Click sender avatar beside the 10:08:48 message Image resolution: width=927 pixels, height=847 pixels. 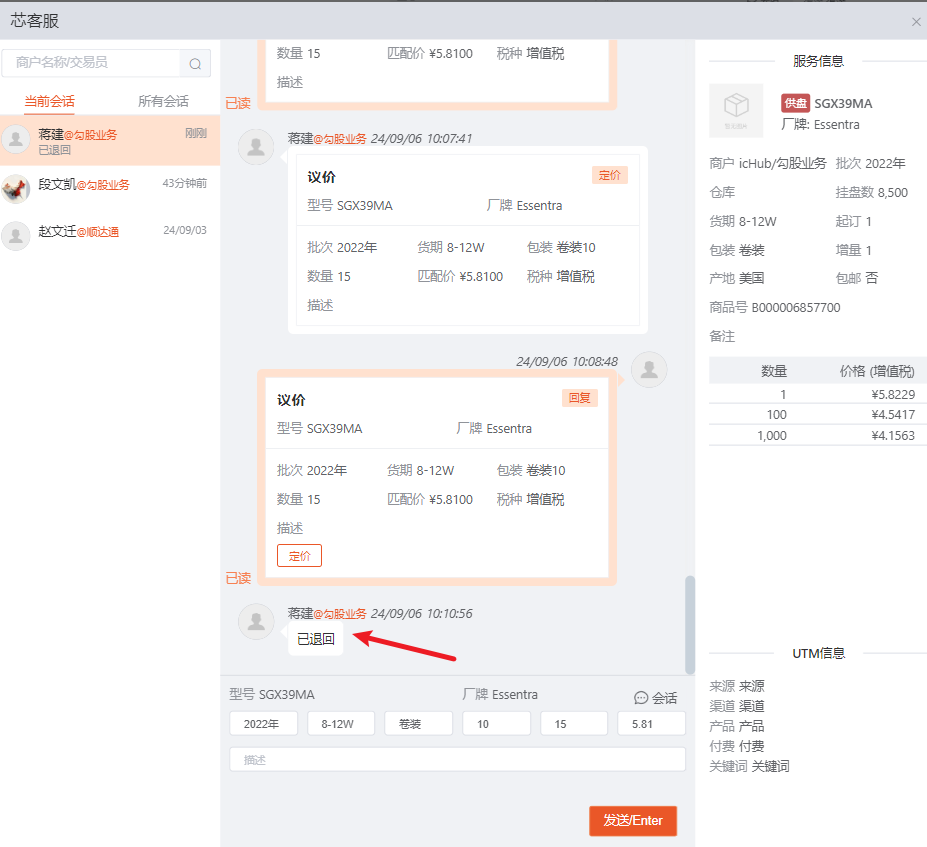click(x=649, y=369)
